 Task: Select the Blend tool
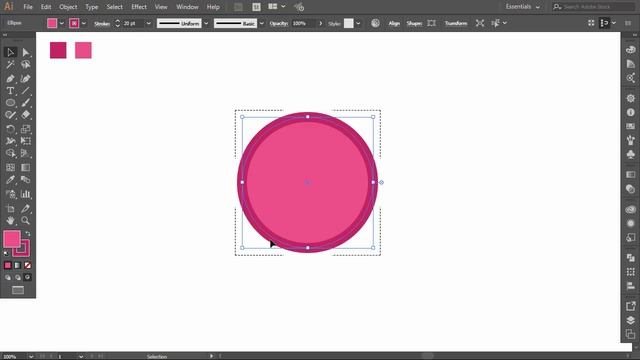26,180
